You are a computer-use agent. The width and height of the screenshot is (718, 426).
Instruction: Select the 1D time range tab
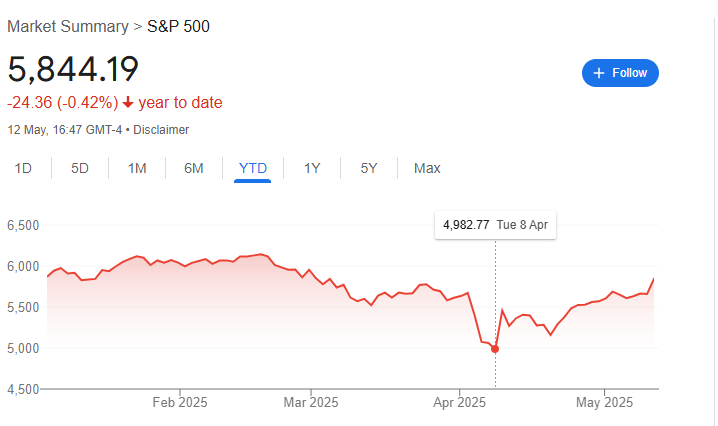23,168
